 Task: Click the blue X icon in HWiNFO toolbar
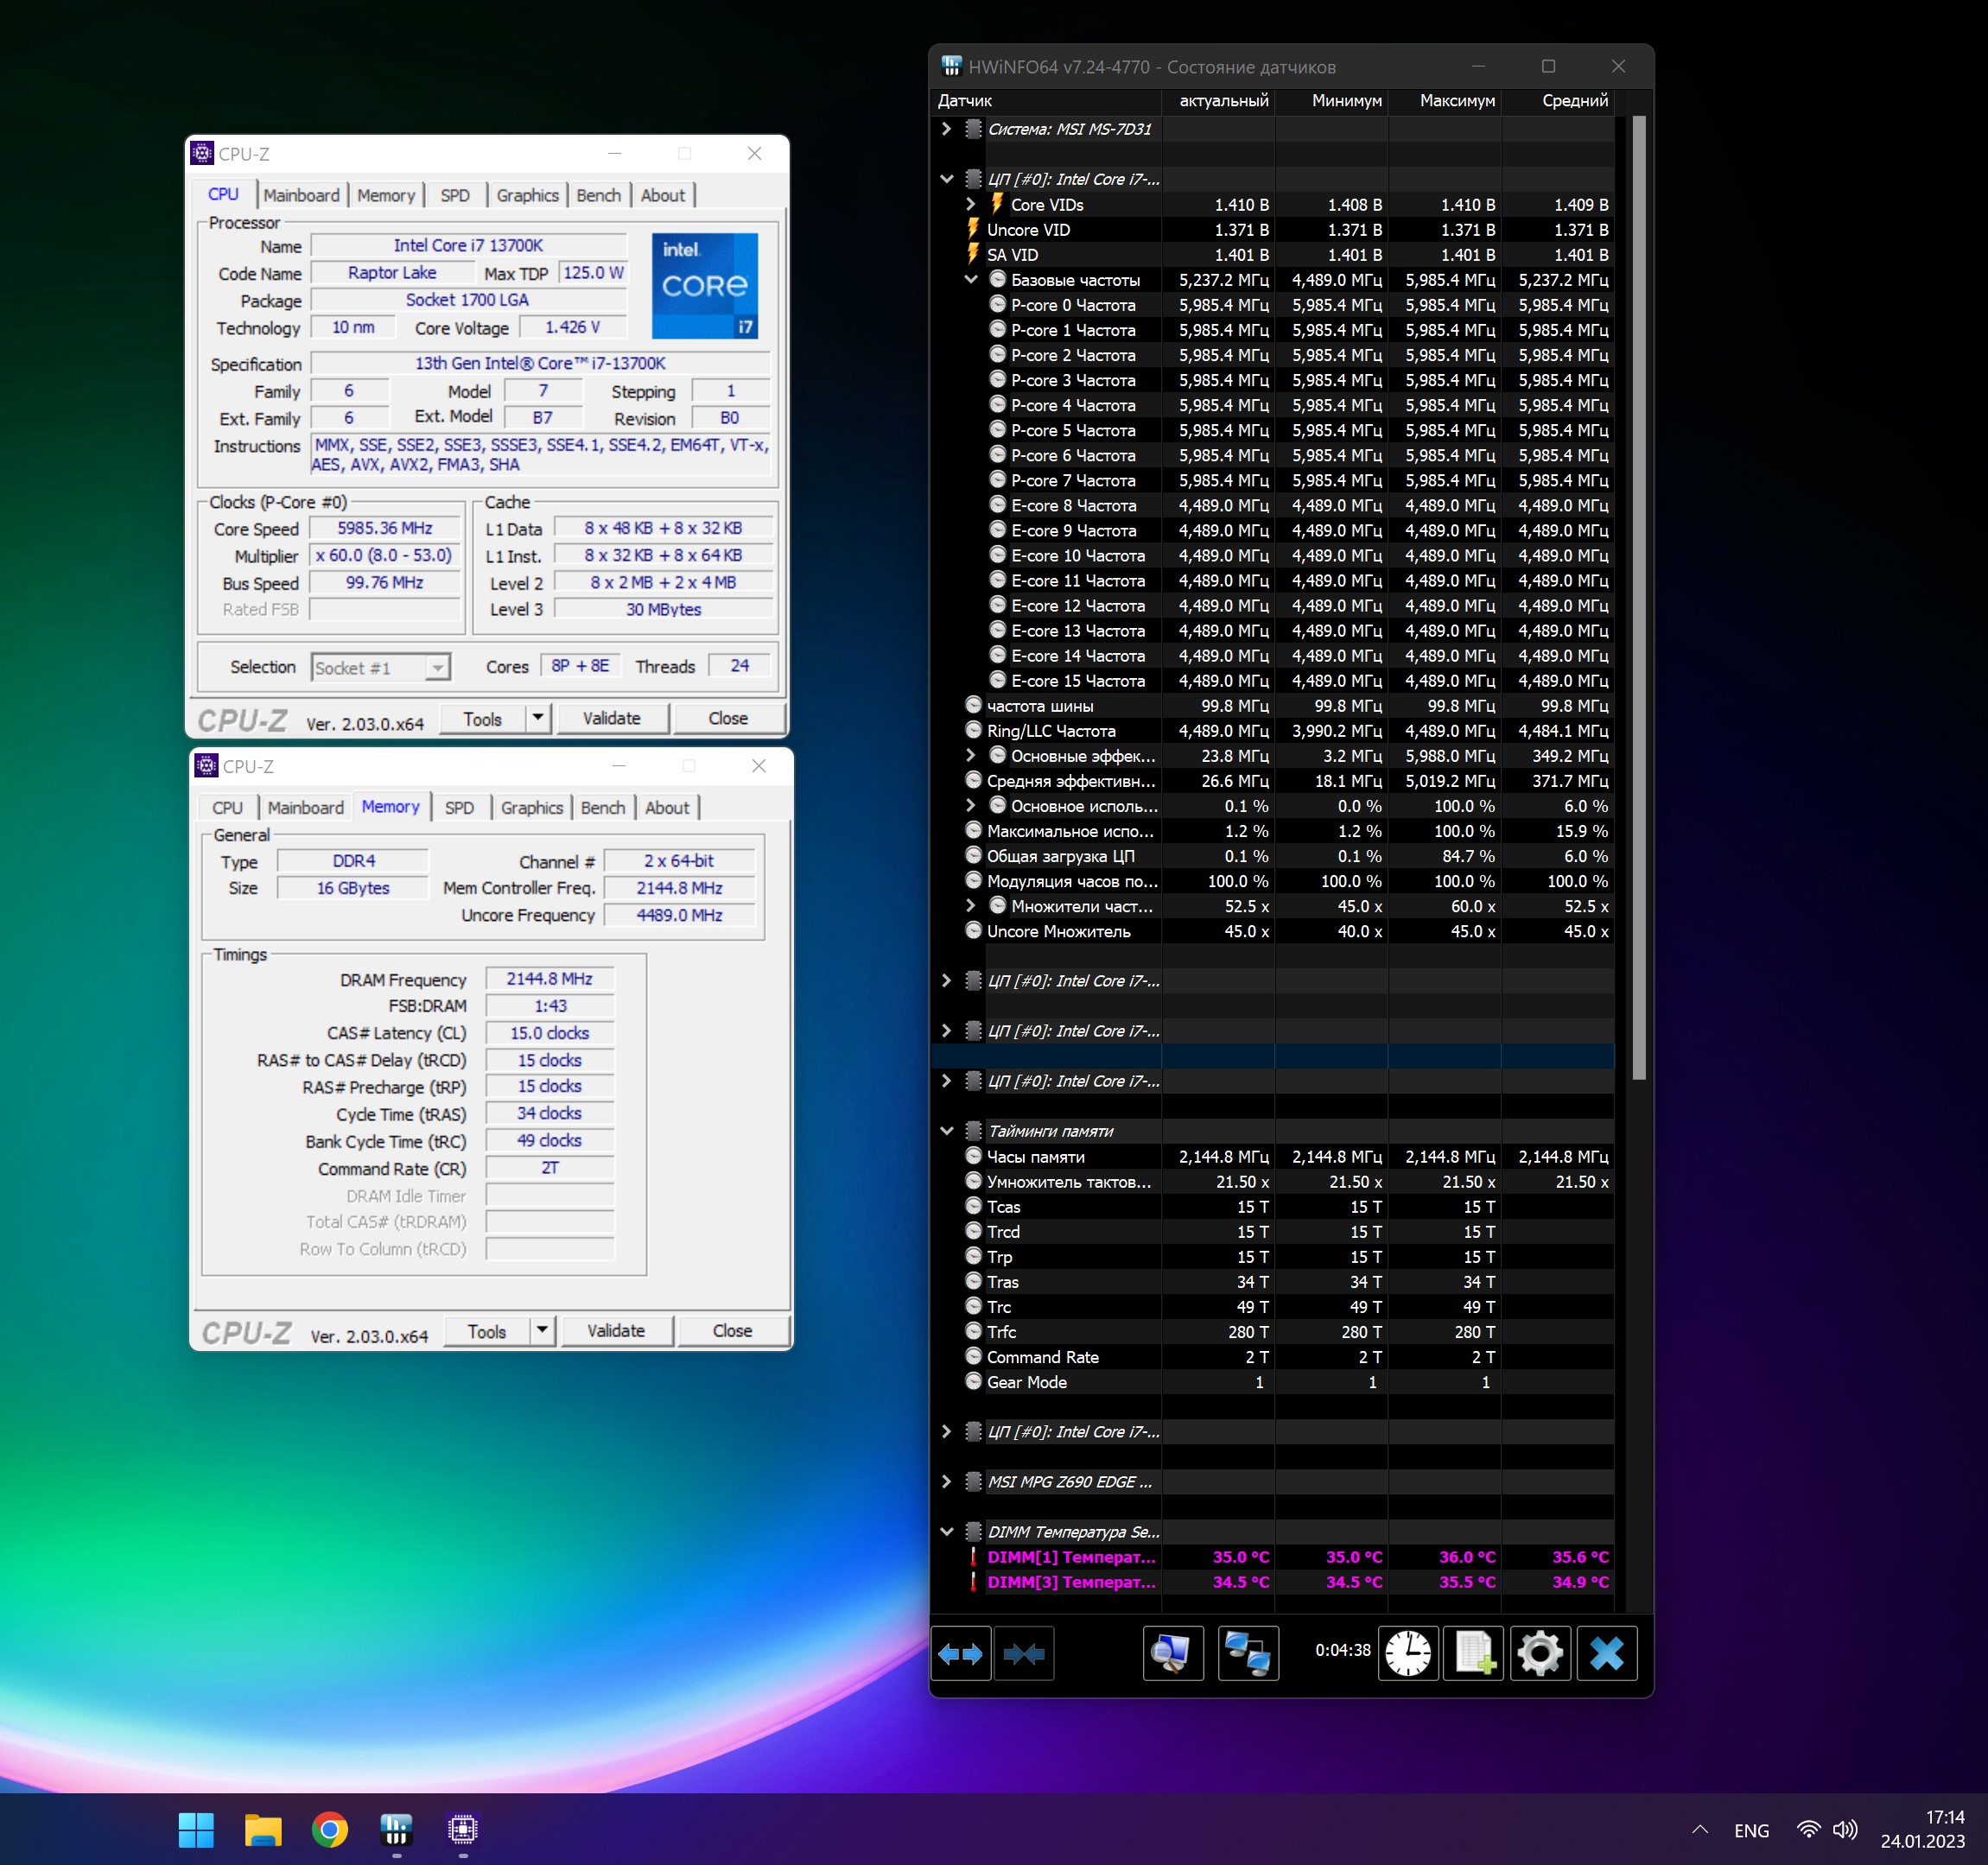point(1606,1653)
